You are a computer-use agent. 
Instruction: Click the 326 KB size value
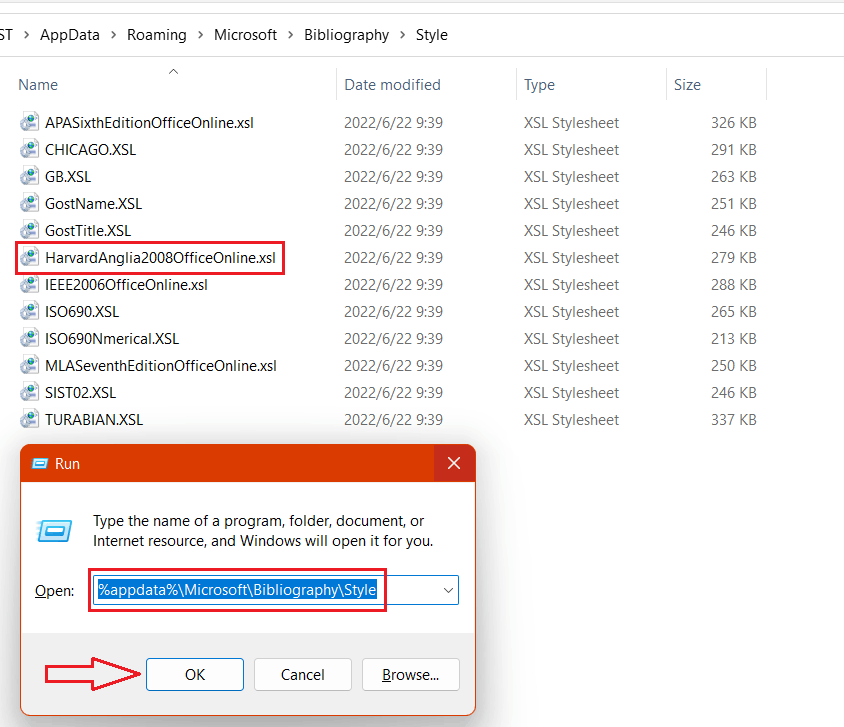click(734, 123)
